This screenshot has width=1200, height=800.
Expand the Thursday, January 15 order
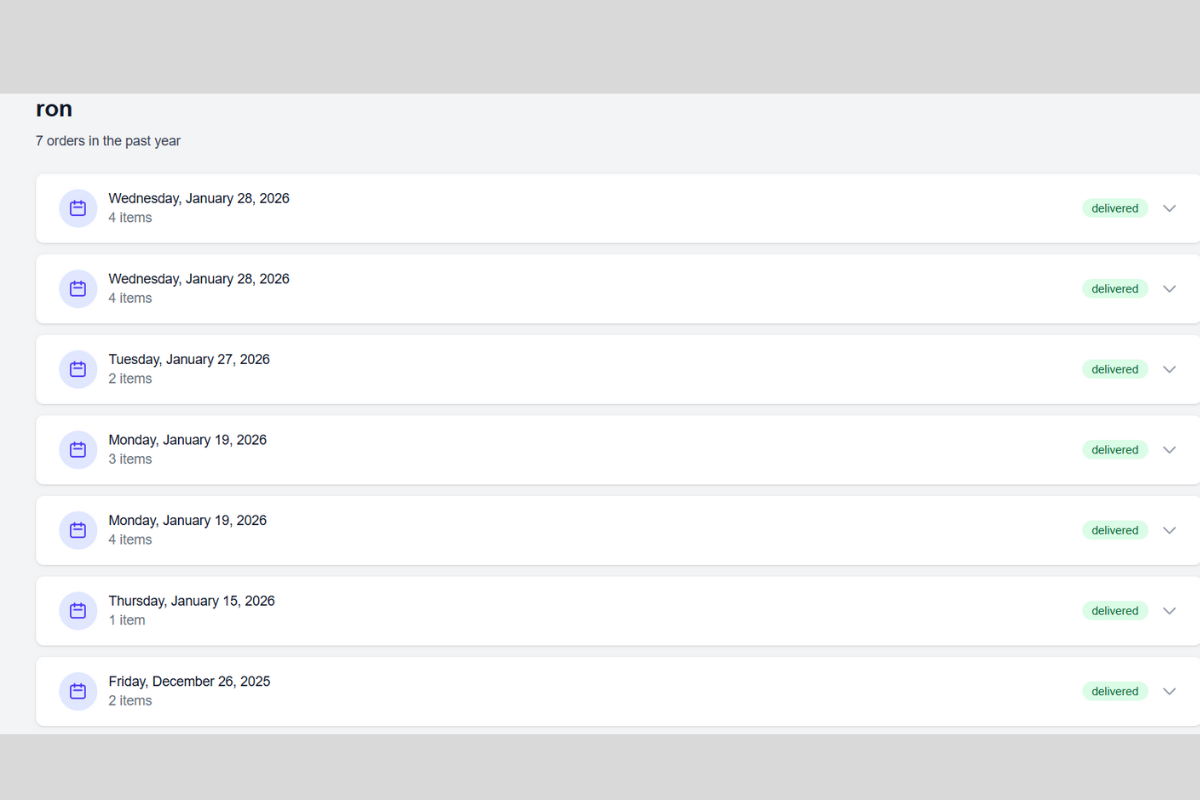coord(1169,610)
